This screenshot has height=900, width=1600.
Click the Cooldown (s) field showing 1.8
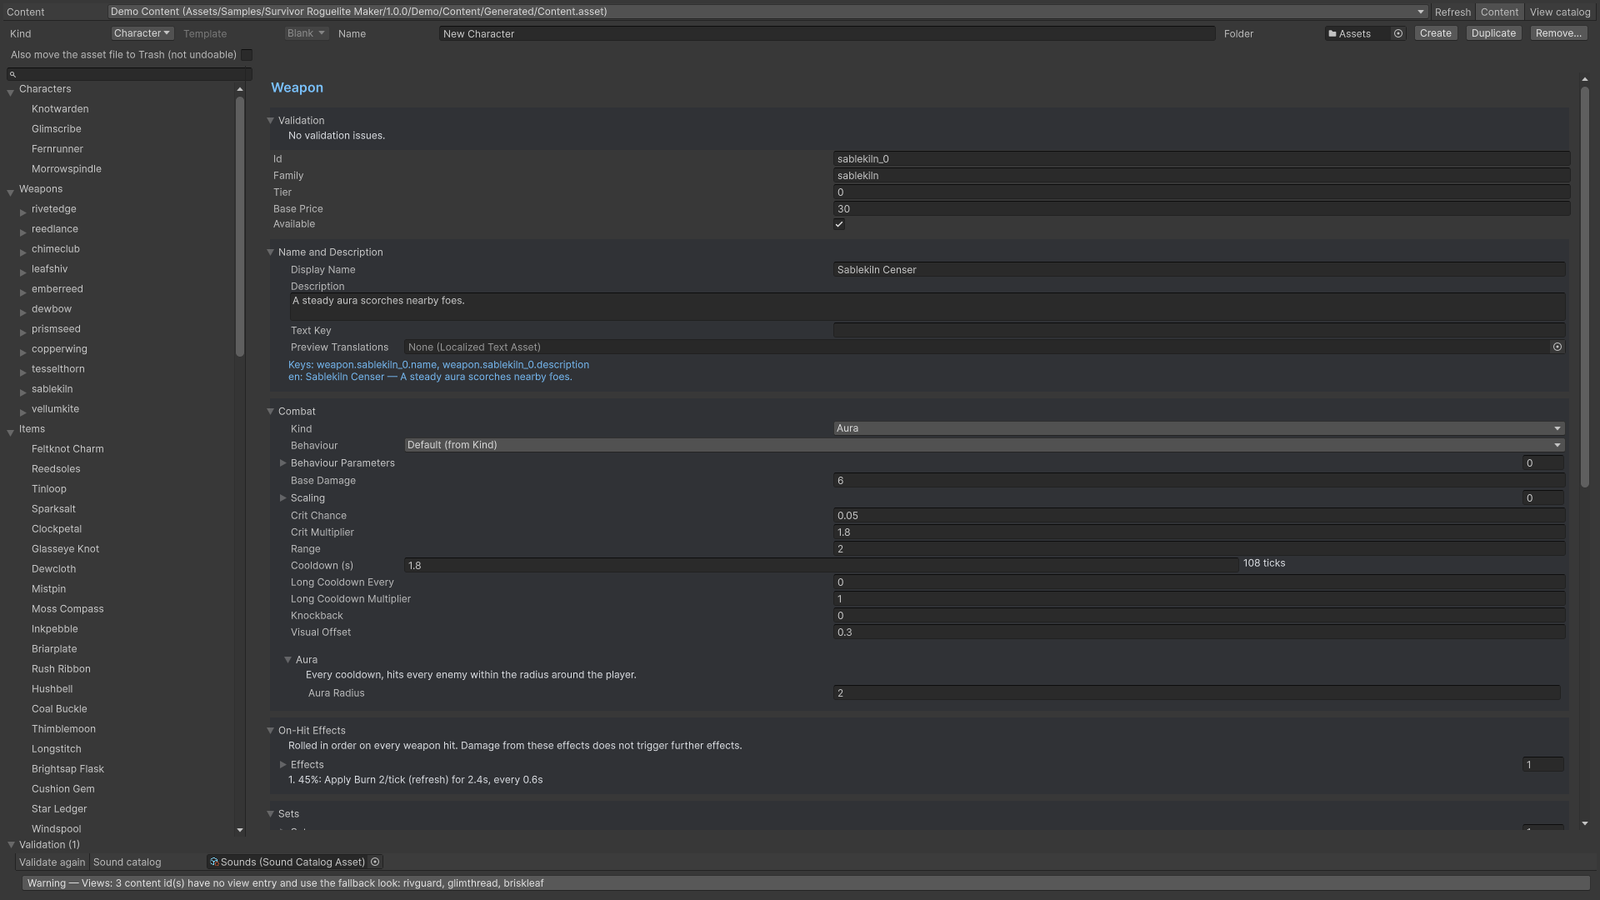[x=821, y=566]
